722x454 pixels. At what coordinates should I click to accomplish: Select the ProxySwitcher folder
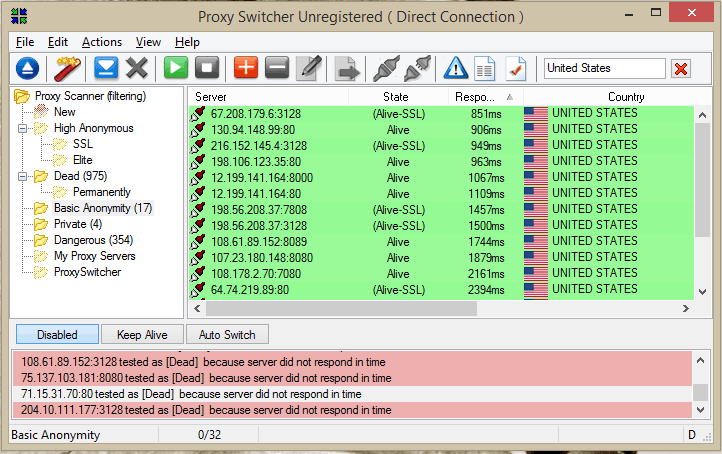[x=87, y=272]
